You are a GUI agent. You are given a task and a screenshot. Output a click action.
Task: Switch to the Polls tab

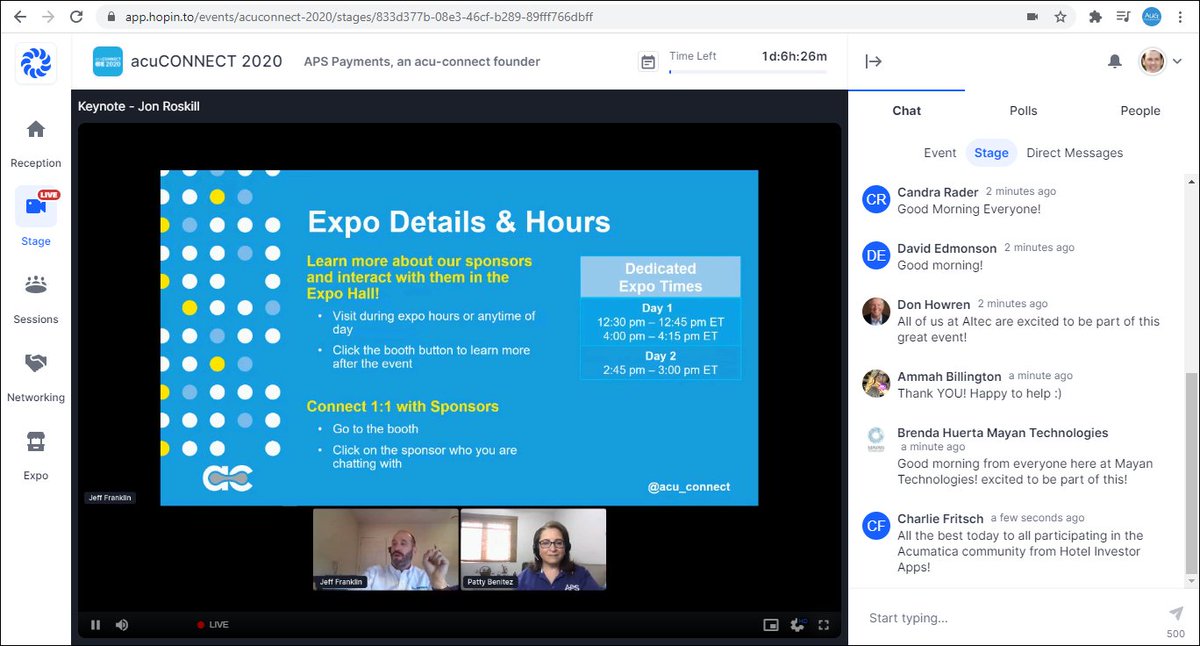[1023, 111]
